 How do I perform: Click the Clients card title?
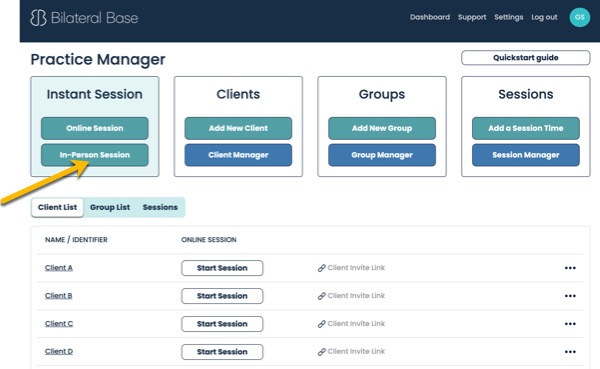coord(238,94)
